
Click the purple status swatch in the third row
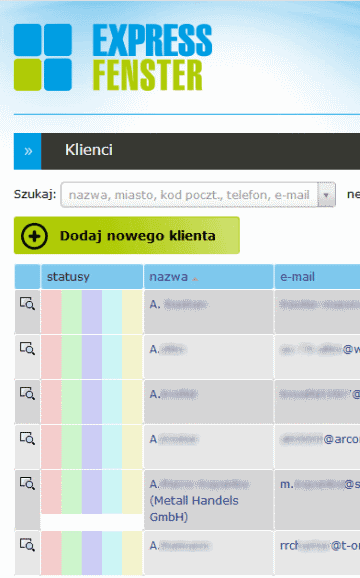[92, 402]
